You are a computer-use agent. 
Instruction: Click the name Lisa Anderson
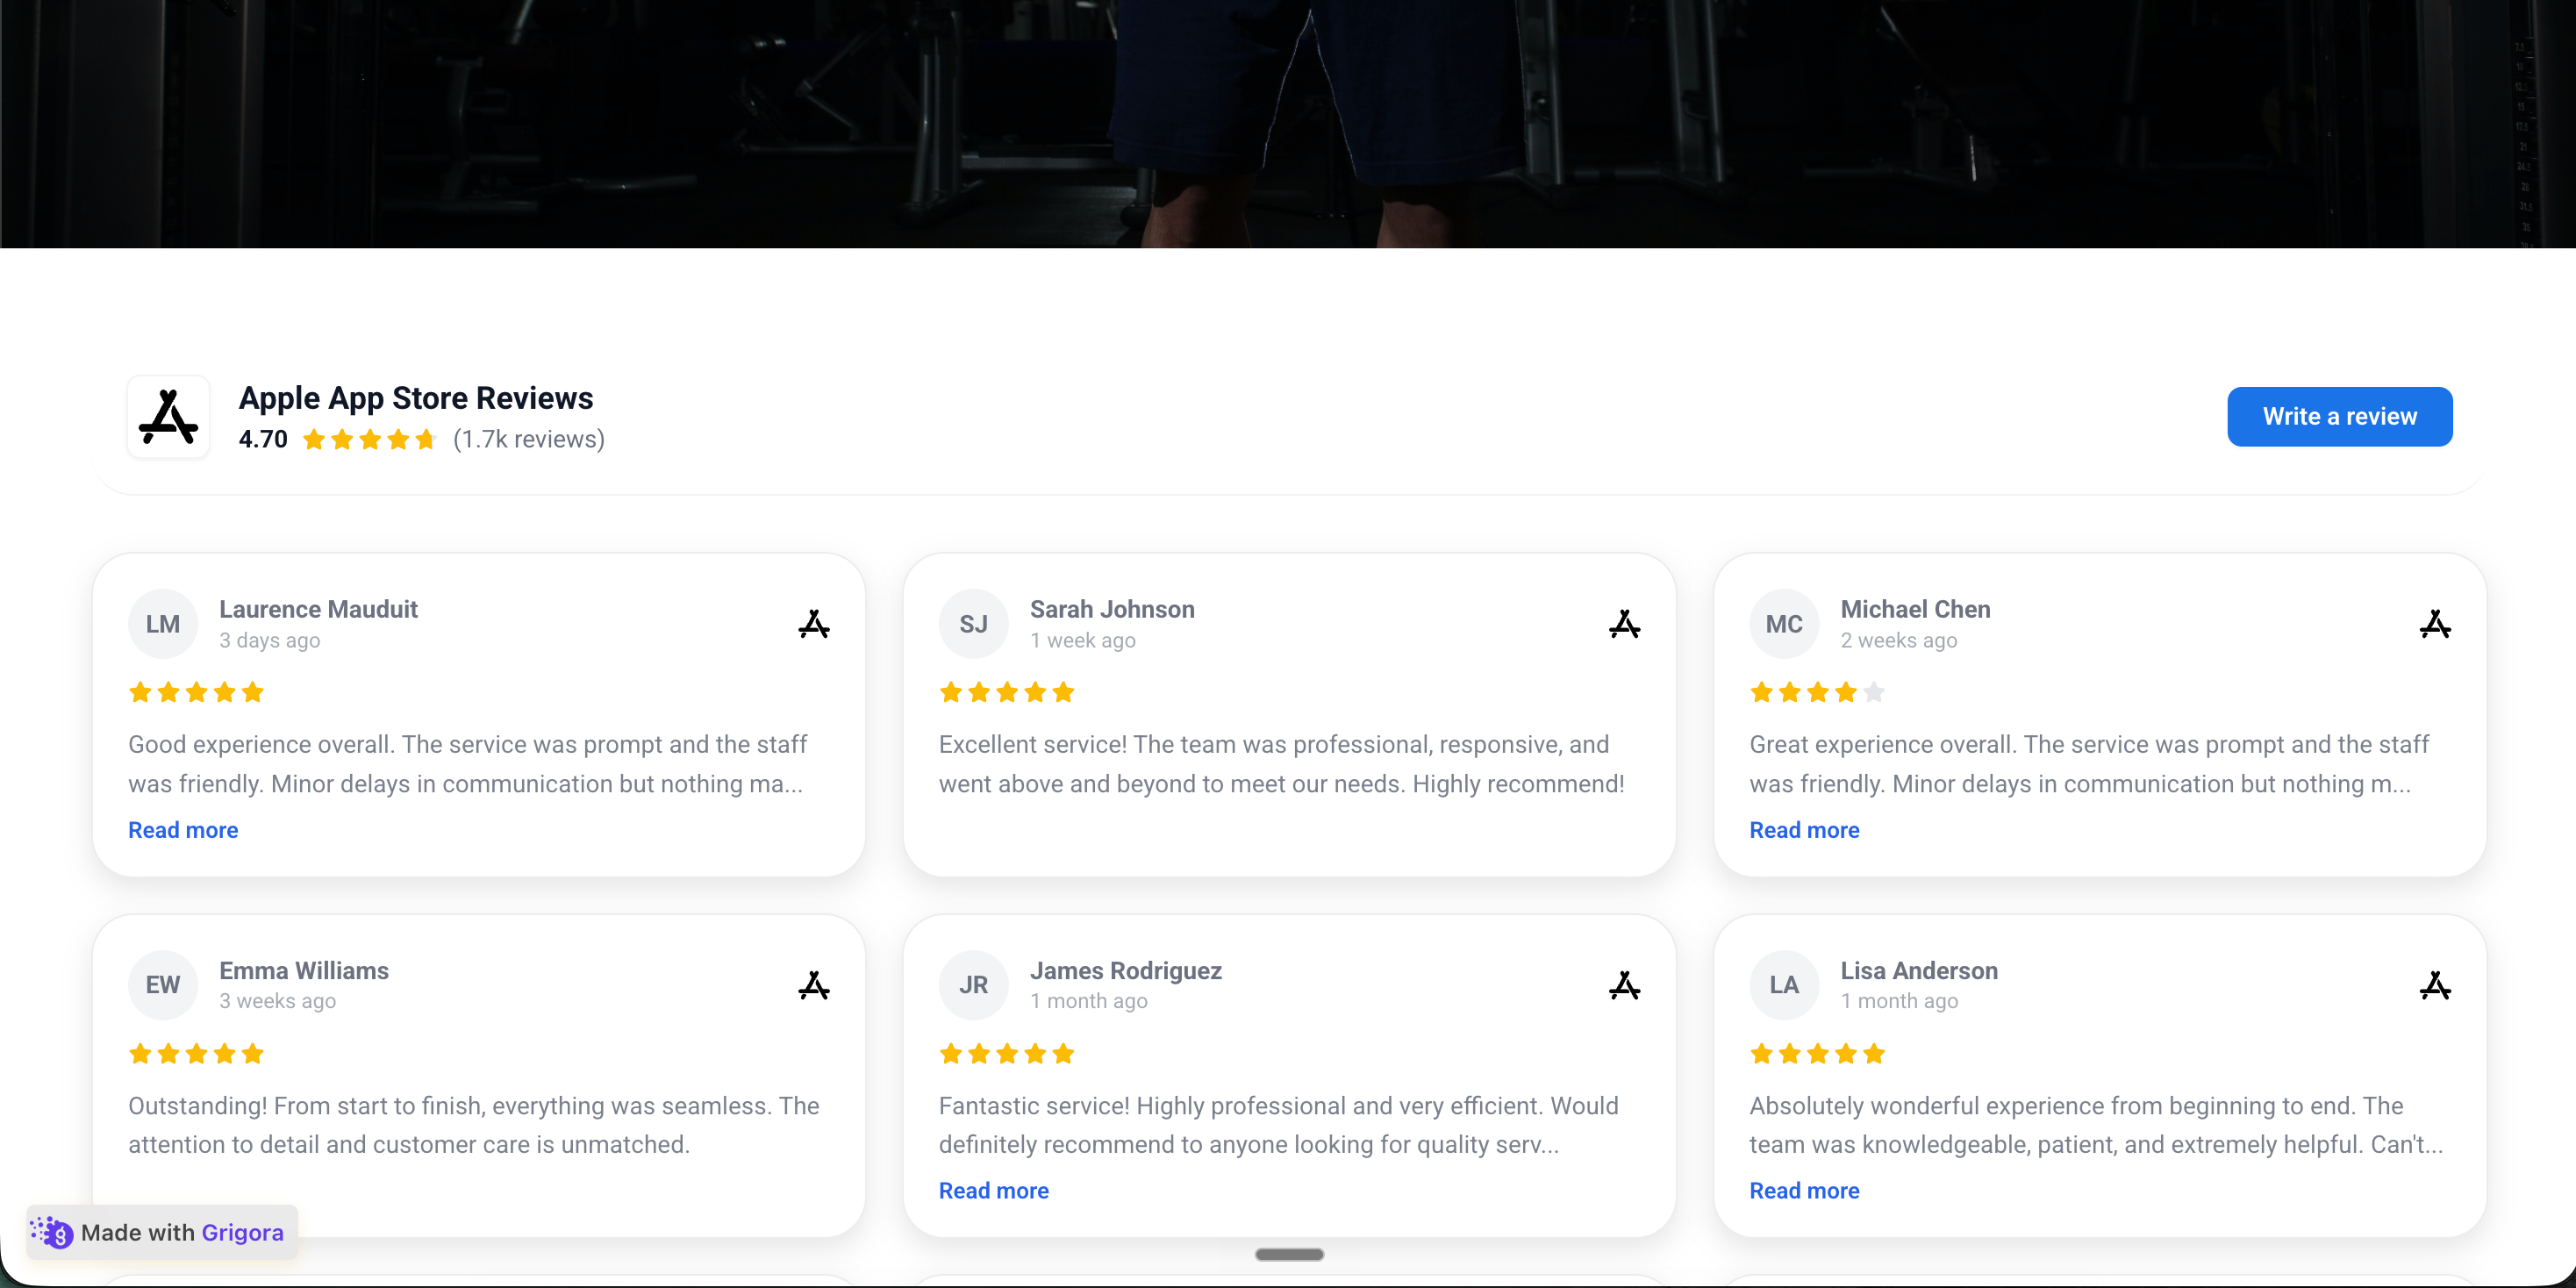[x=1919, y=970]
